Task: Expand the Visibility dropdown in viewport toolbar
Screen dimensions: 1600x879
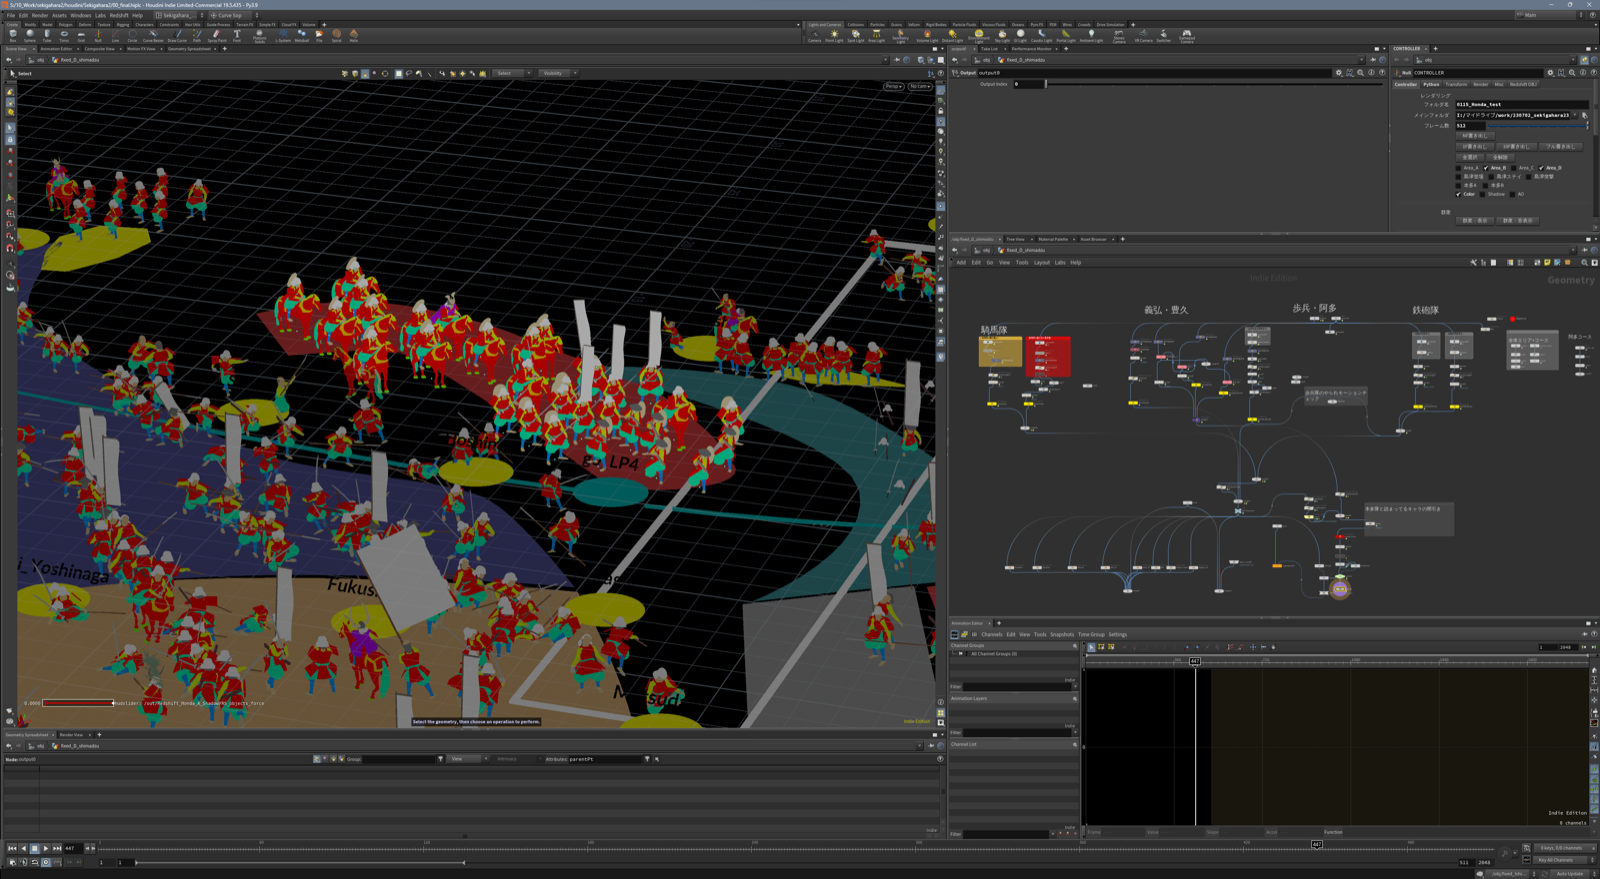Action: (x=557, y=73)
